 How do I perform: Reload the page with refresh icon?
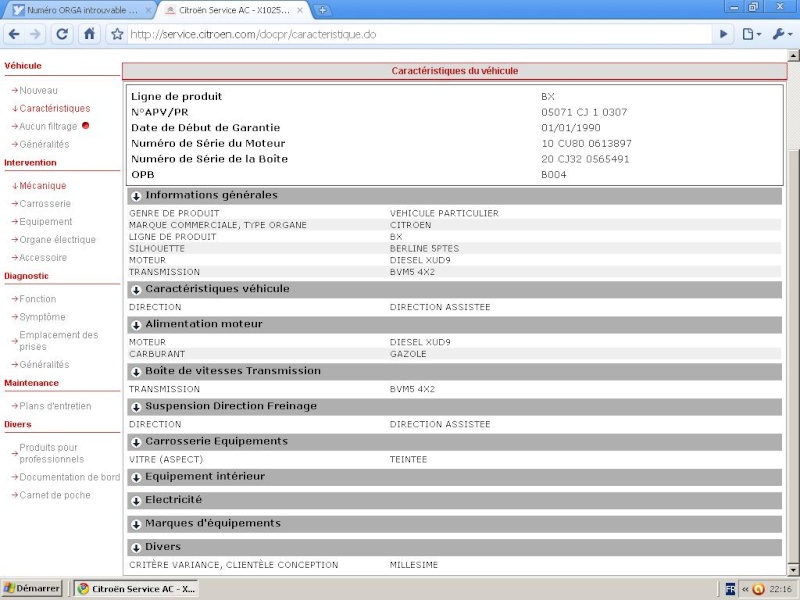[x=62, y=34]
